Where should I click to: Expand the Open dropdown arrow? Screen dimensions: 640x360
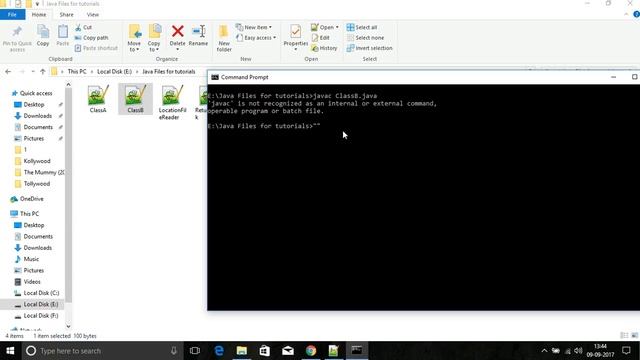pos(337,27)
